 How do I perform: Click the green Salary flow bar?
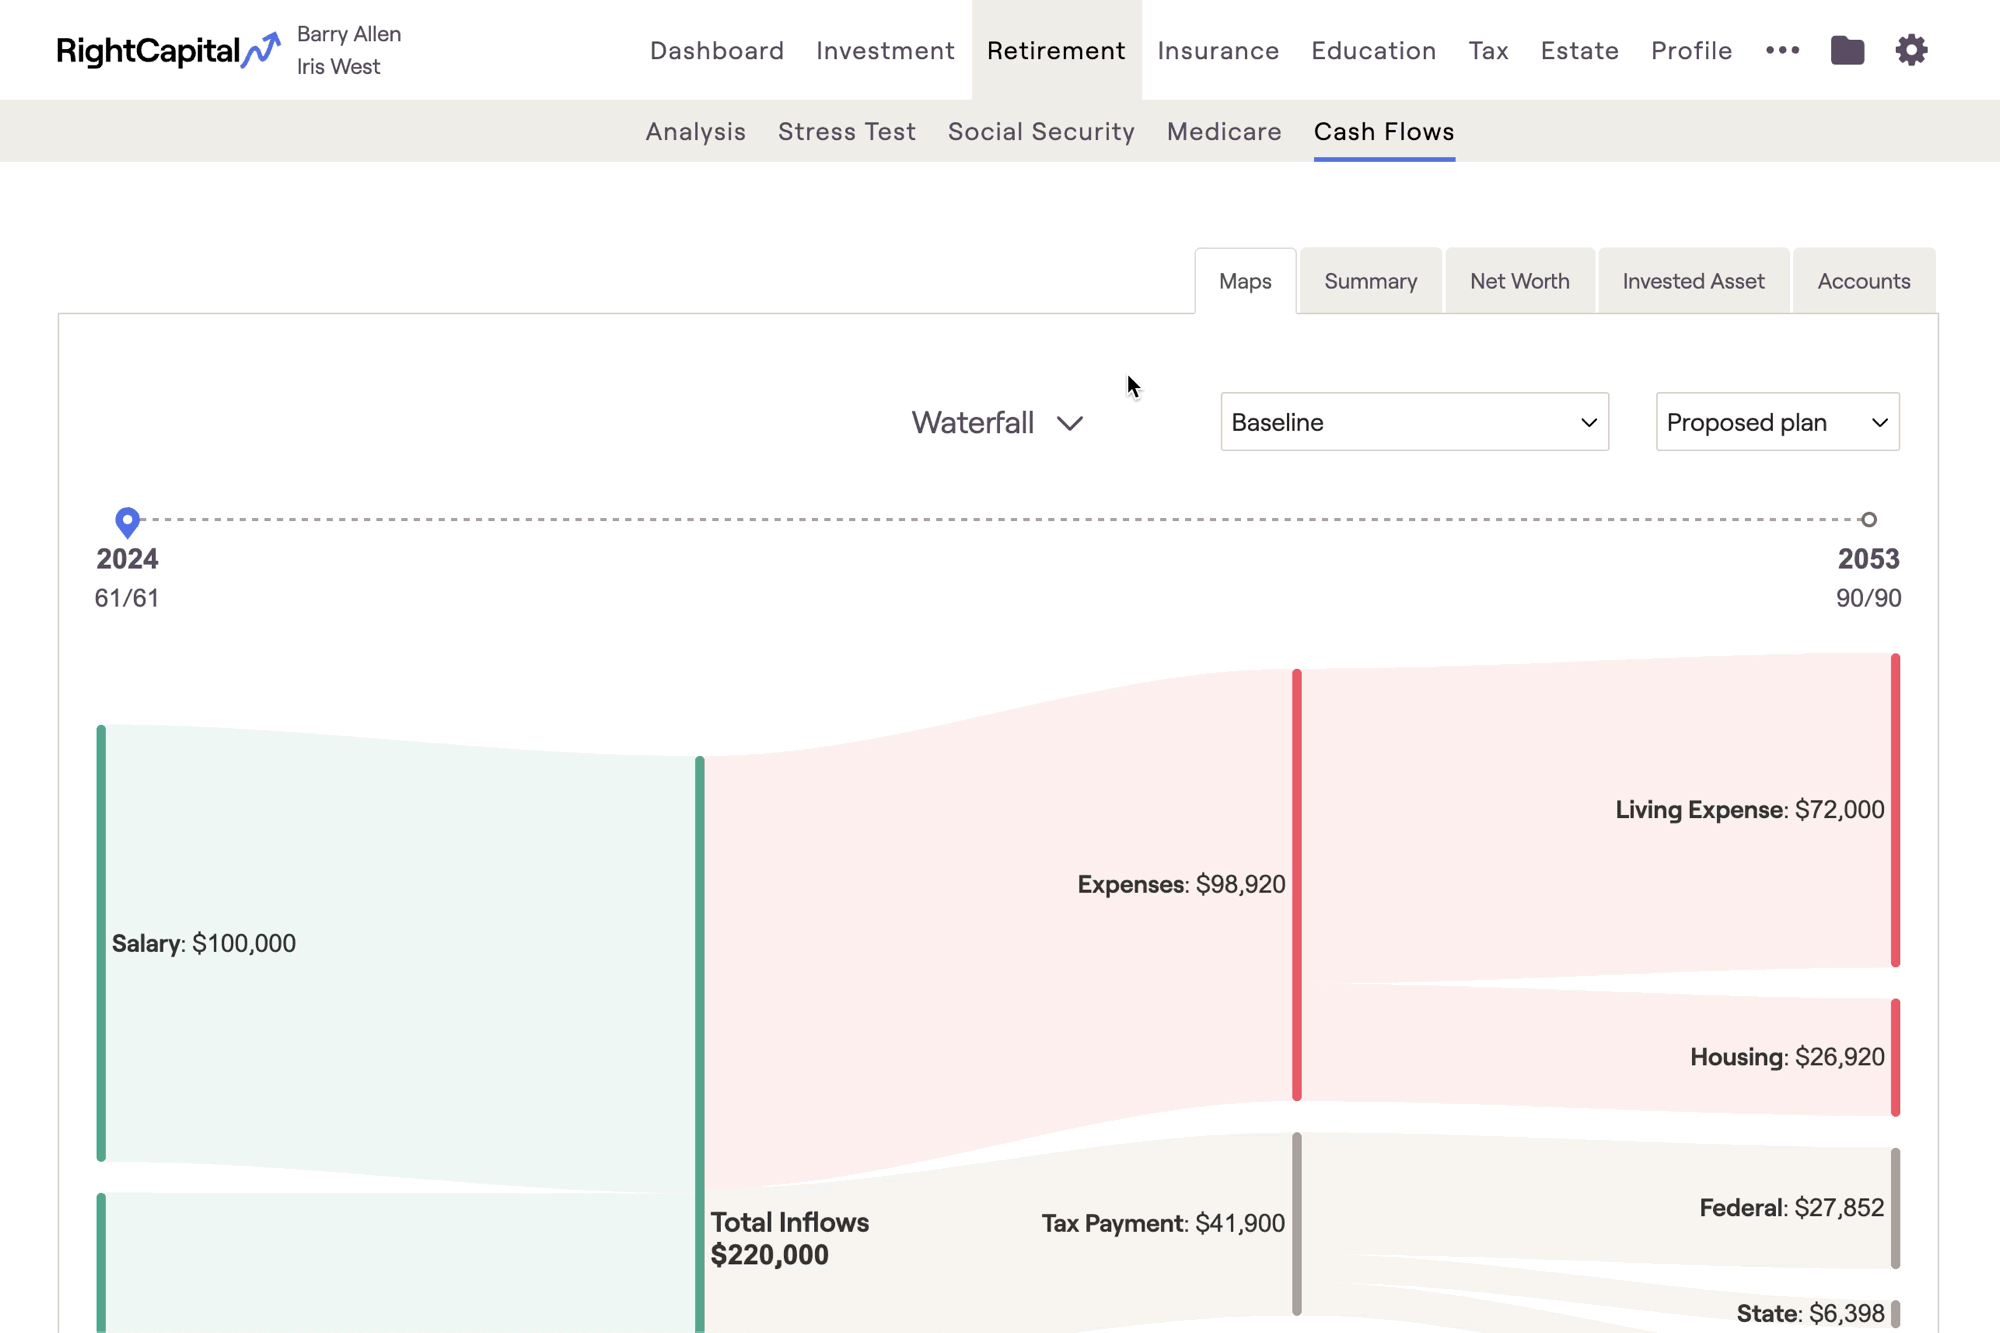pyautogui.click(x=101, y=943)
